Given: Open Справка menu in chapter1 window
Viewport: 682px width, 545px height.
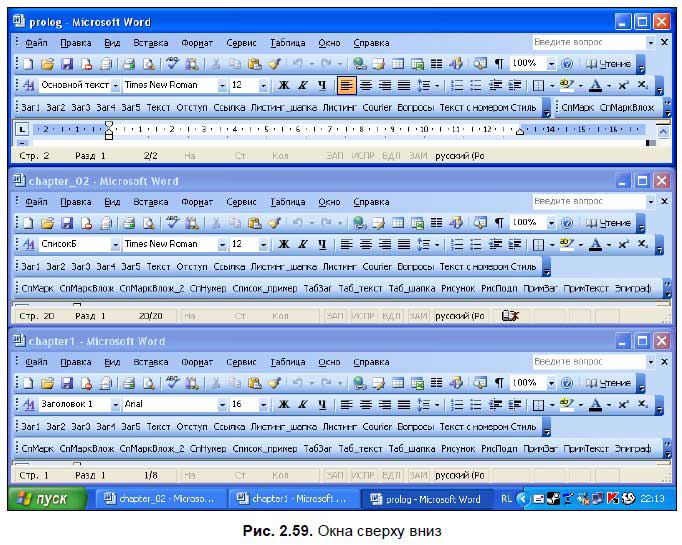Looking at the screenshot, I should pos(371,362).
